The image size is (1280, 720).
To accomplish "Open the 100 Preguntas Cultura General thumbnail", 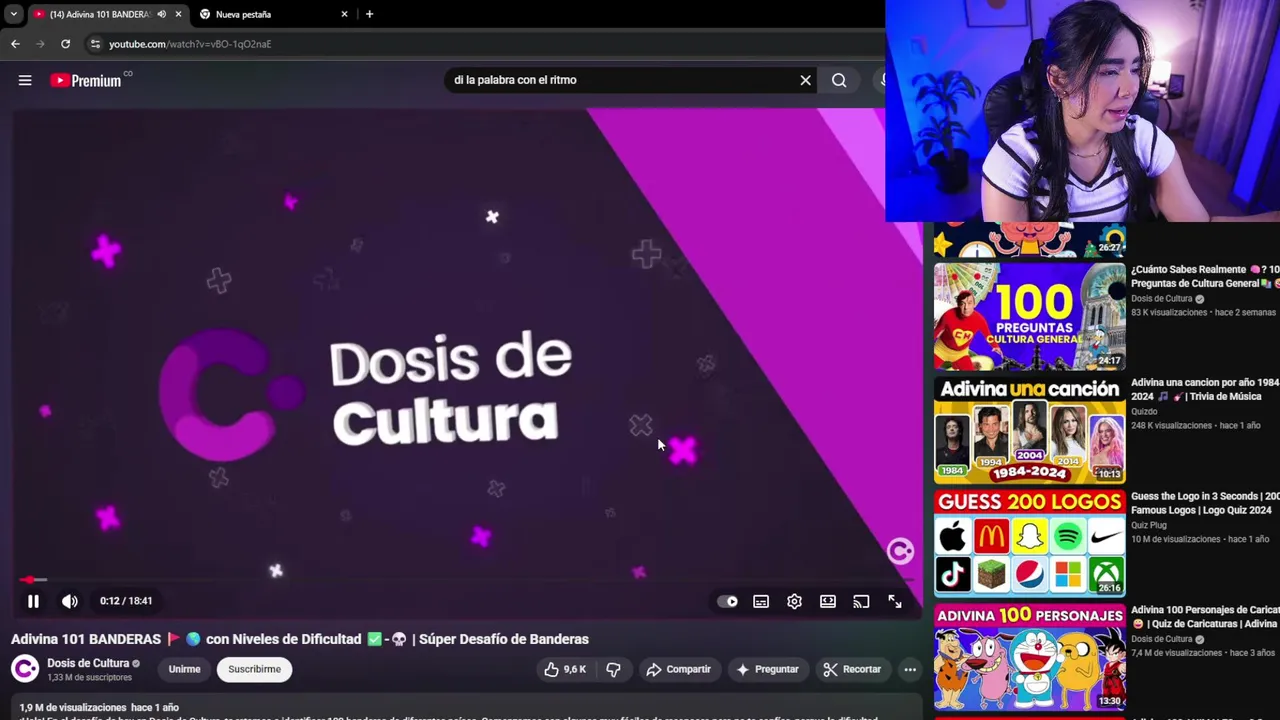I will point(1029,316).
